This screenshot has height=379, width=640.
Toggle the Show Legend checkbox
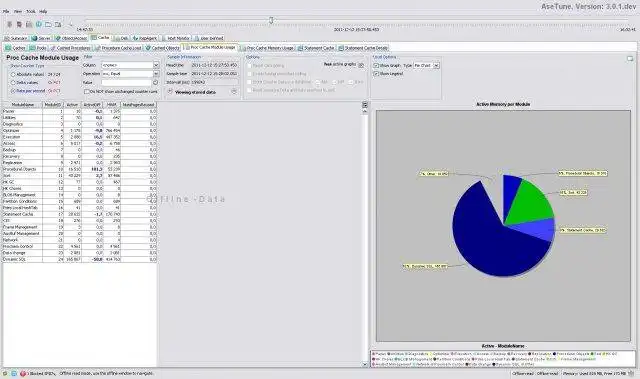376,74
